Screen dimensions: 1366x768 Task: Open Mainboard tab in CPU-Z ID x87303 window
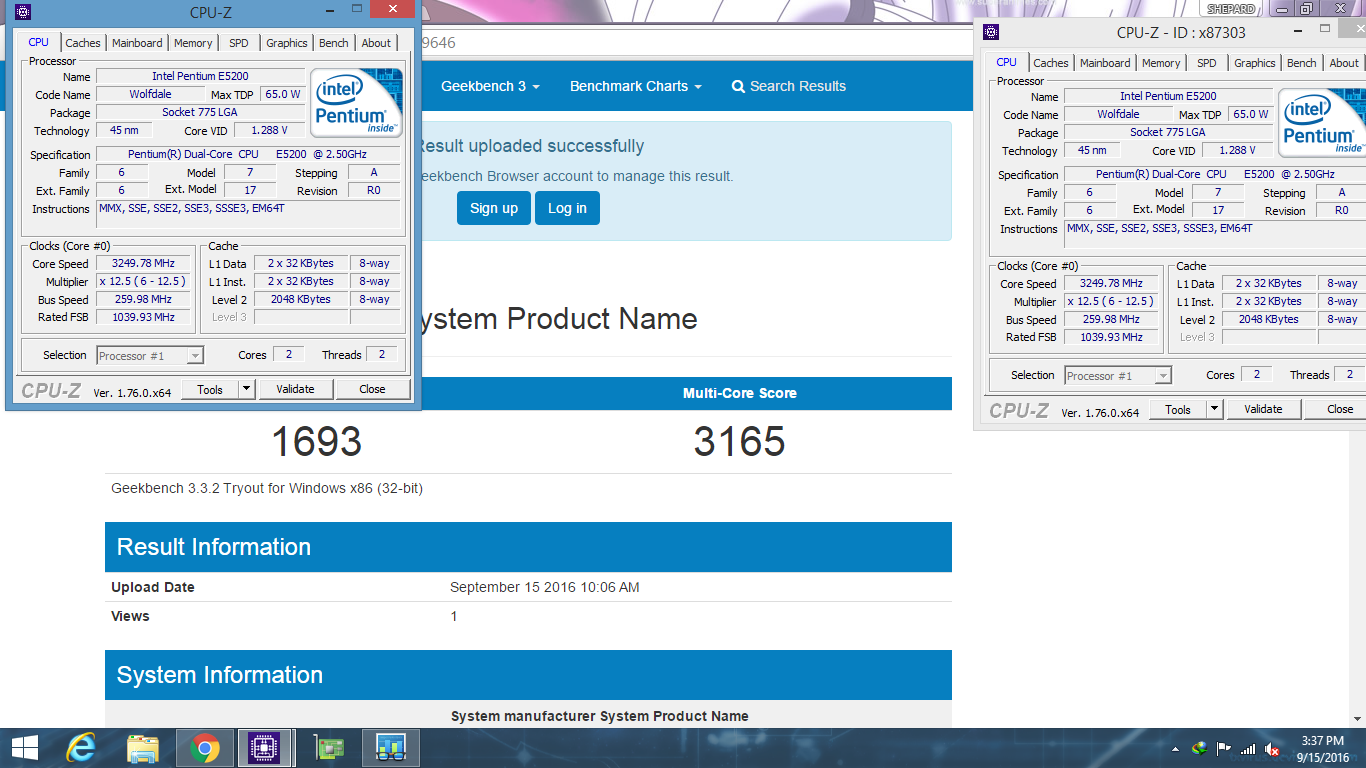click(1105, 63)
